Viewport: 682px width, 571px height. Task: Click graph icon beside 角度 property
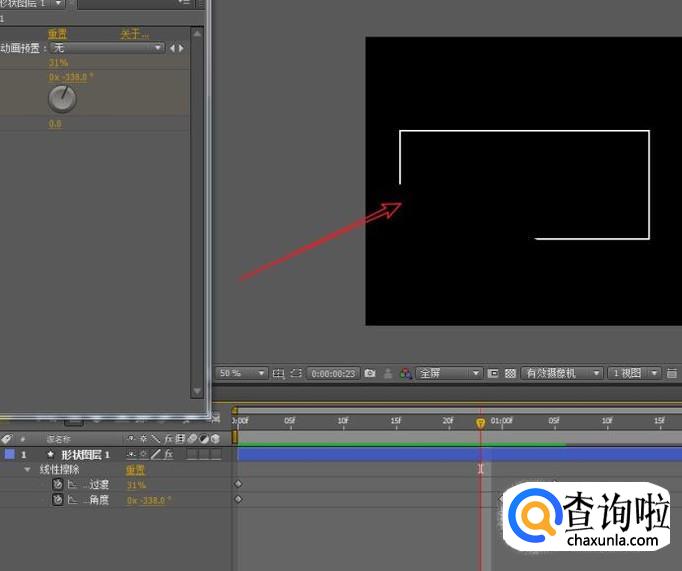click(72, 500)
